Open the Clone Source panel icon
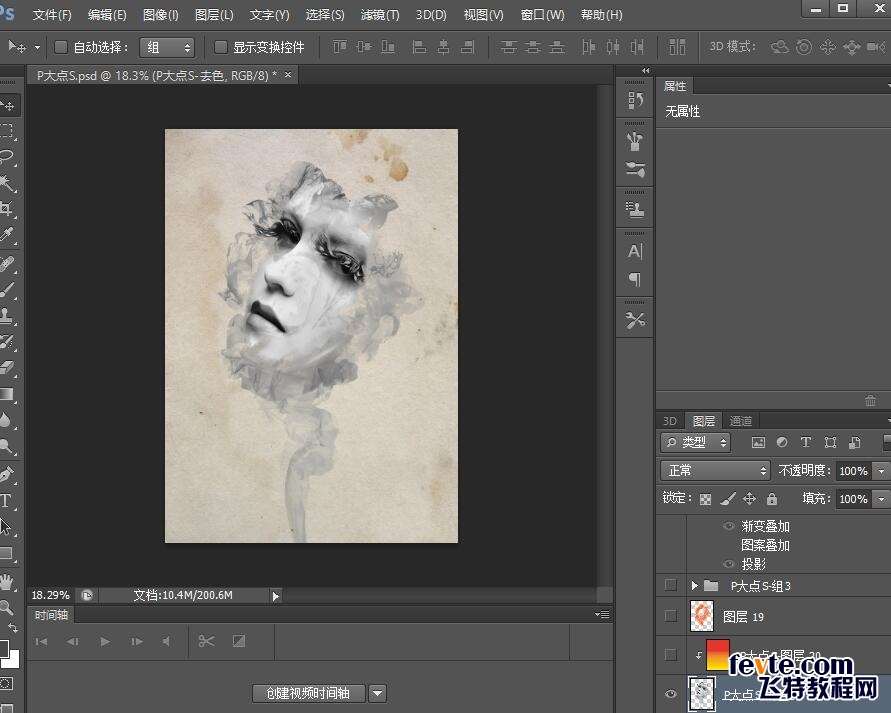Viewport: 891px width, 713px height. [x=635, y=210]
